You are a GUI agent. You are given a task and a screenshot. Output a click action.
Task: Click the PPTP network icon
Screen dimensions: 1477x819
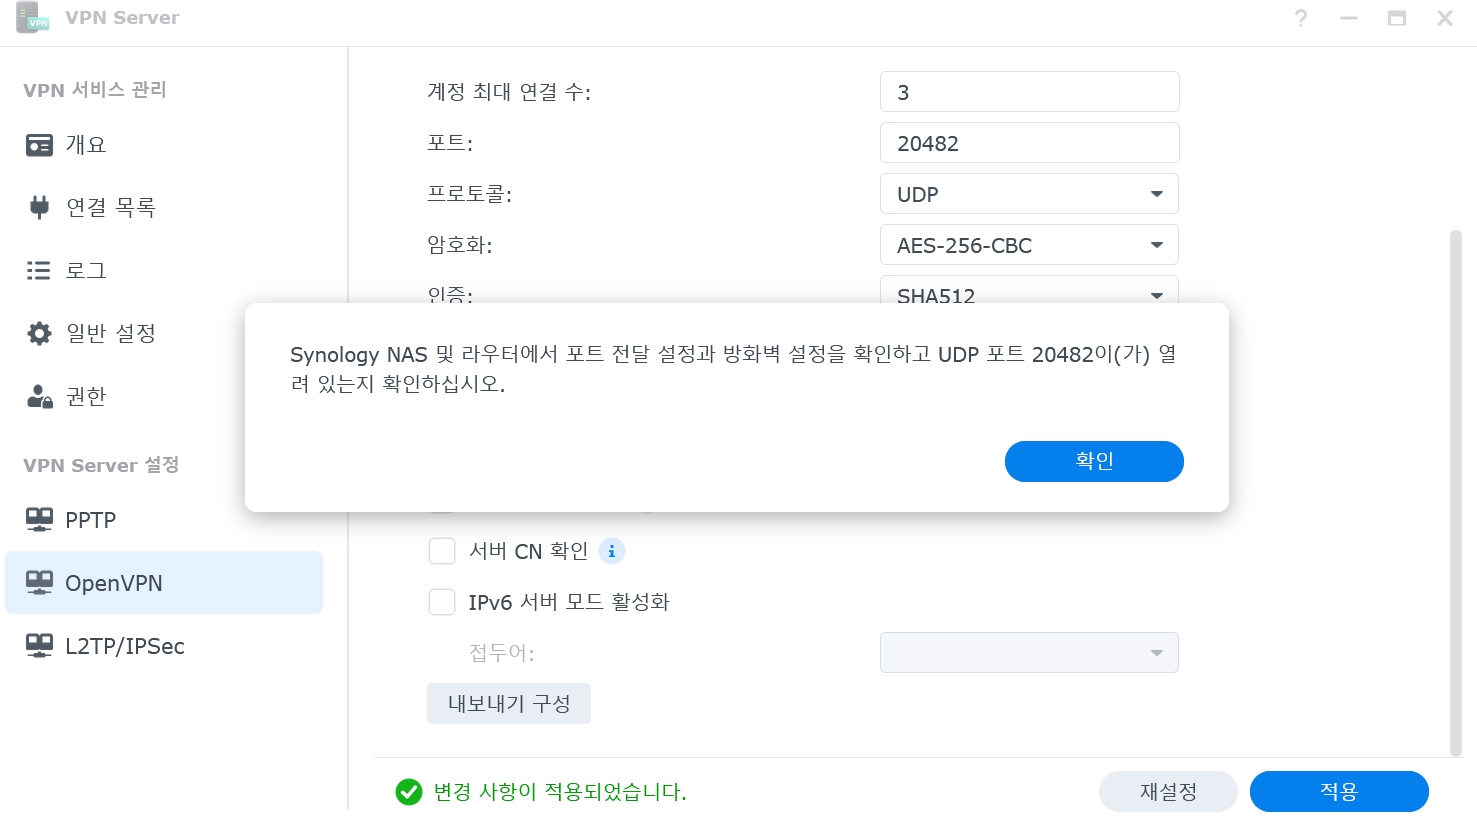(x=39, y=519)
